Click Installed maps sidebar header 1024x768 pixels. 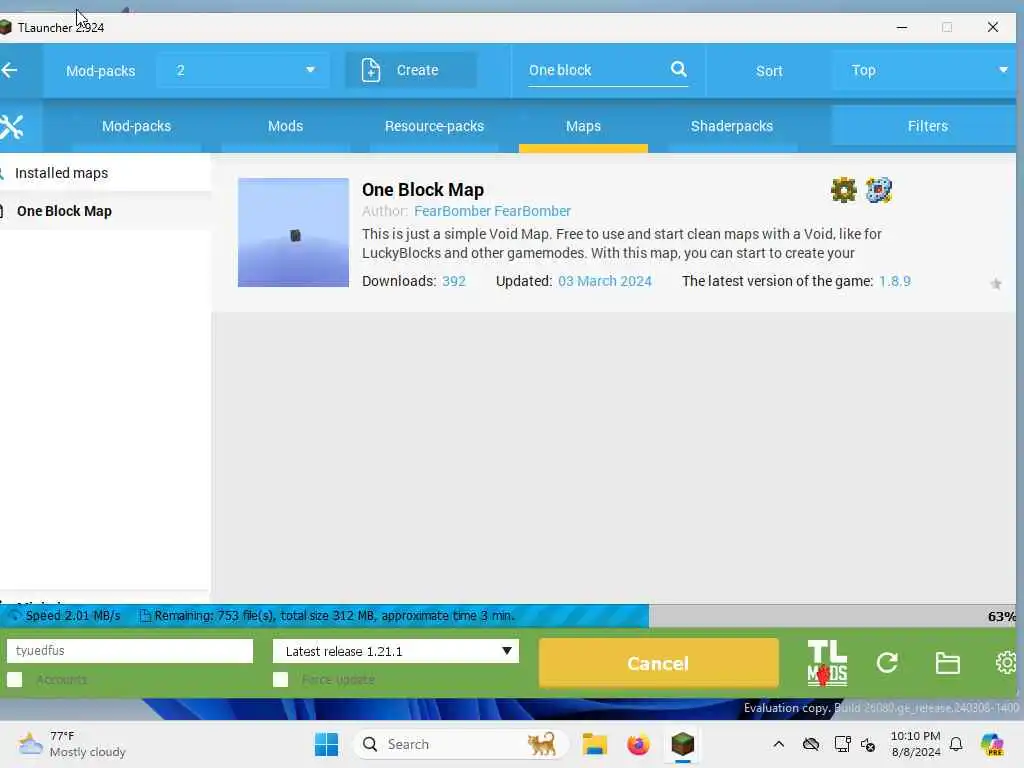(61, 173)
